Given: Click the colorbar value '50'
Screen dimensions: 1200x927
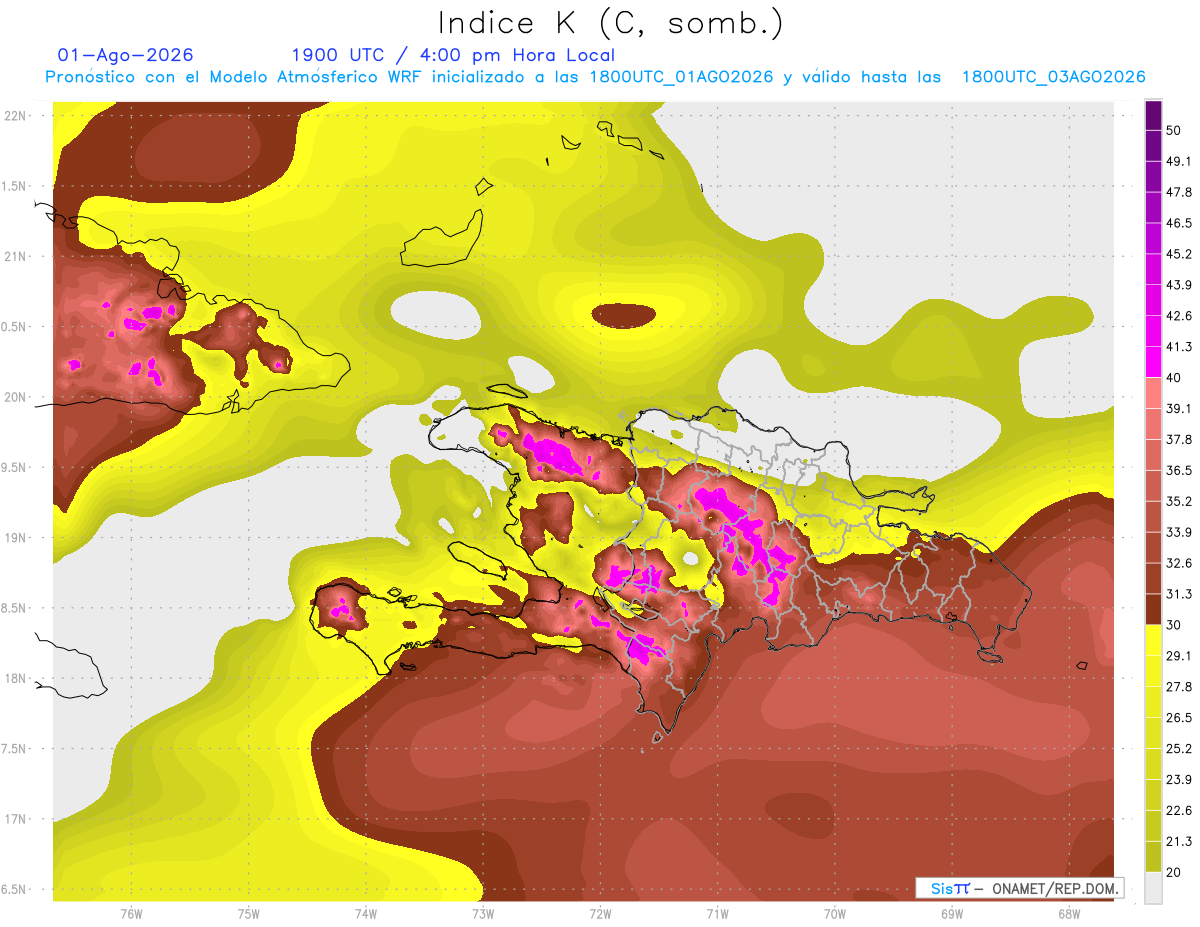Looking at the screenshot, I should click(1175, 130).
